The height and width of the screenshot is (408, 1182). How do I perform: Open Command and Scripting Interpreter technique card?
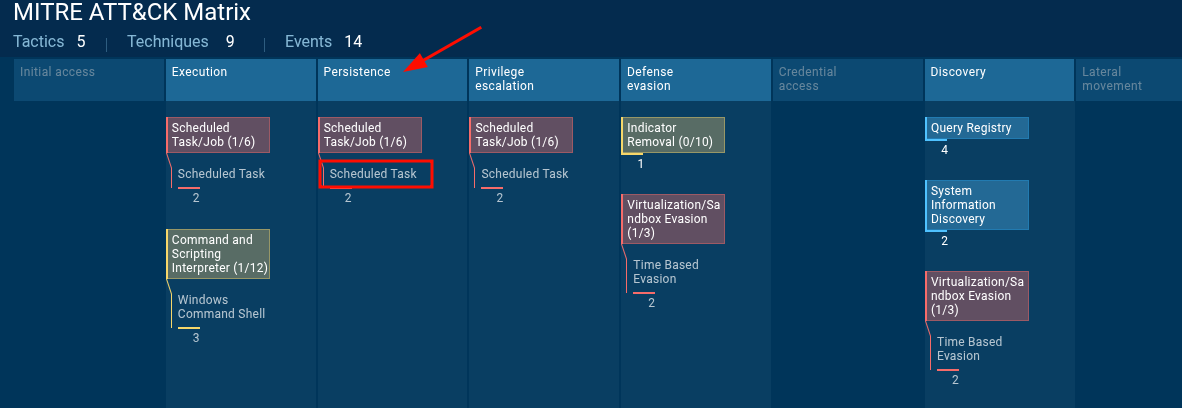[x=218, y=254]
